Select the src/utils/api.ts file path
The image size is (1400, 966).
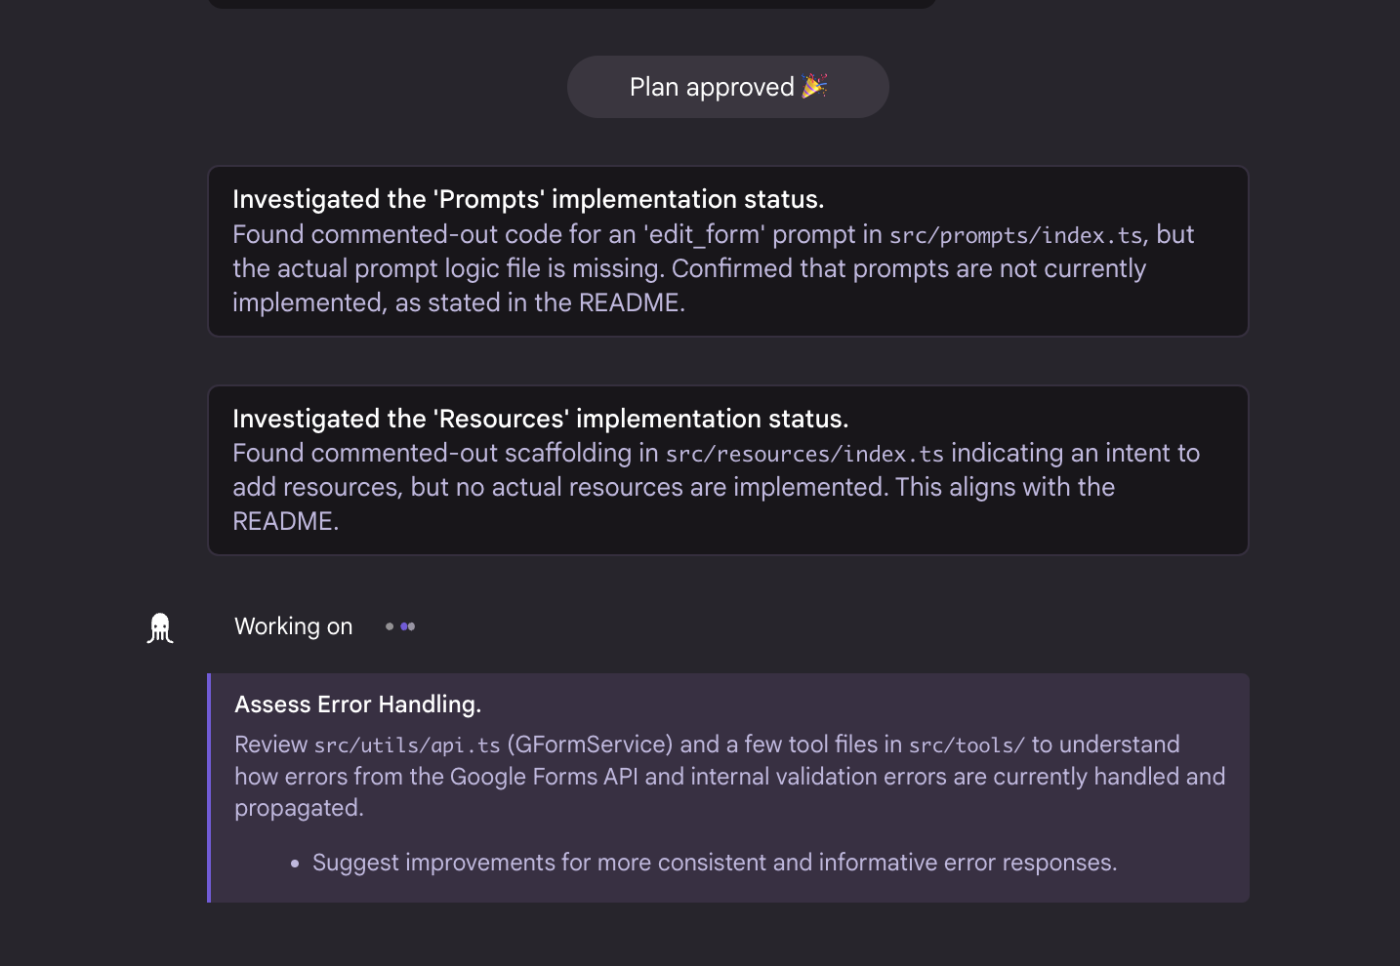pos(407,746)
